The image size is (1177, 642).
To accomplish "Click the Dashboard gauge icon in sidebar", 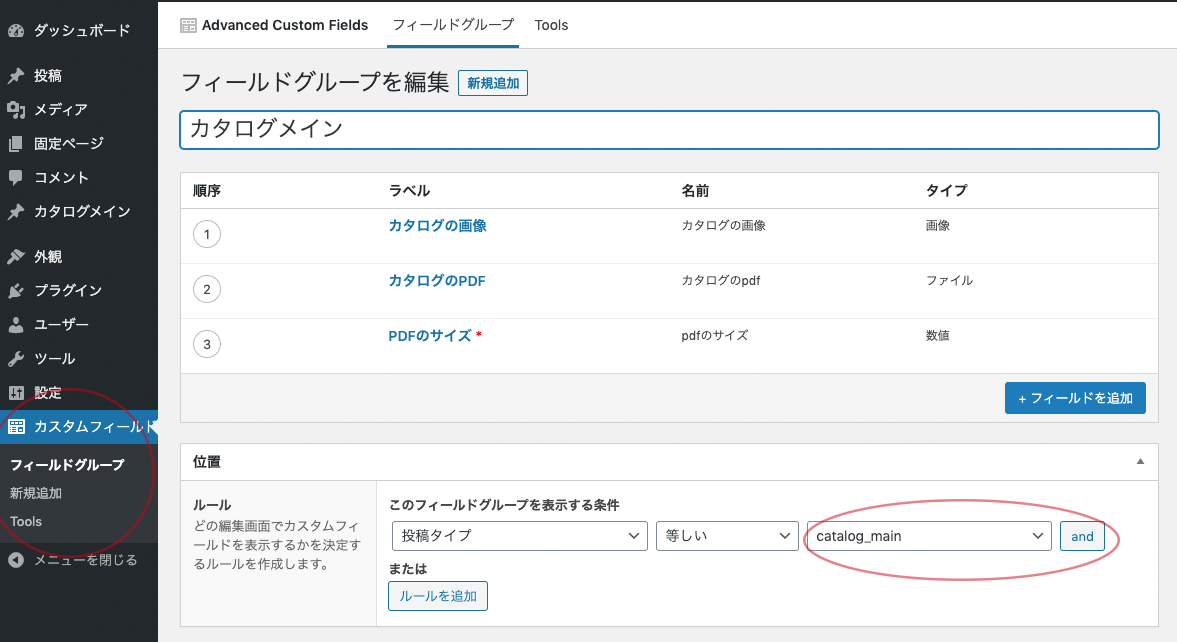I will (16, 31).
